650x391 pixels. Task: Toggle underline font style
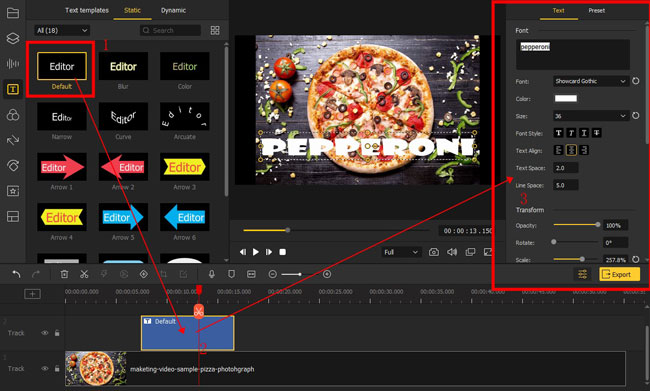coord(584,133)
